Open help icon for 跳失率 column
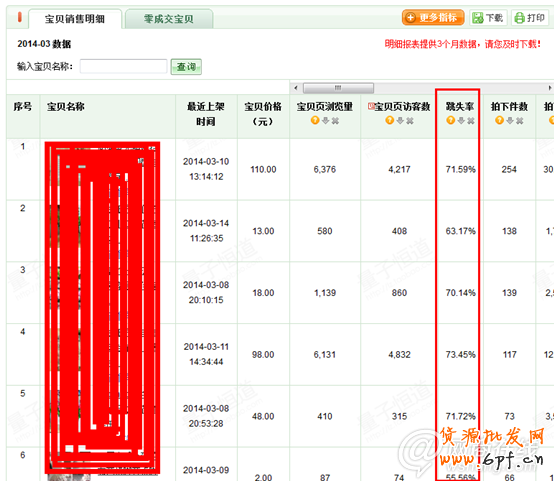The height and width of the screenshot is (481, 554). tap(450, 121)
